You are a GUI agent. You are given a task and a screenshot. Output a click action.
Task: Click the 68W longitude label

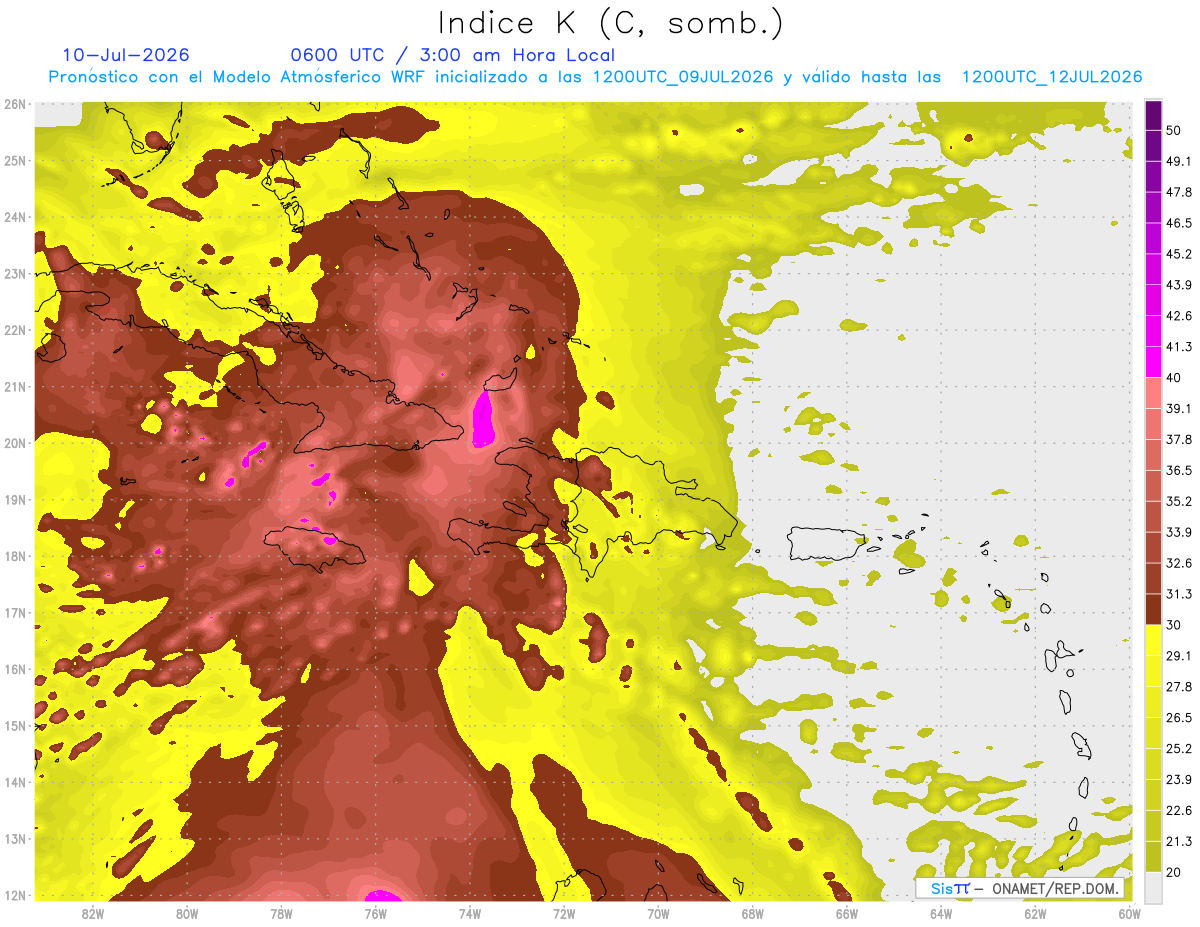752,913
